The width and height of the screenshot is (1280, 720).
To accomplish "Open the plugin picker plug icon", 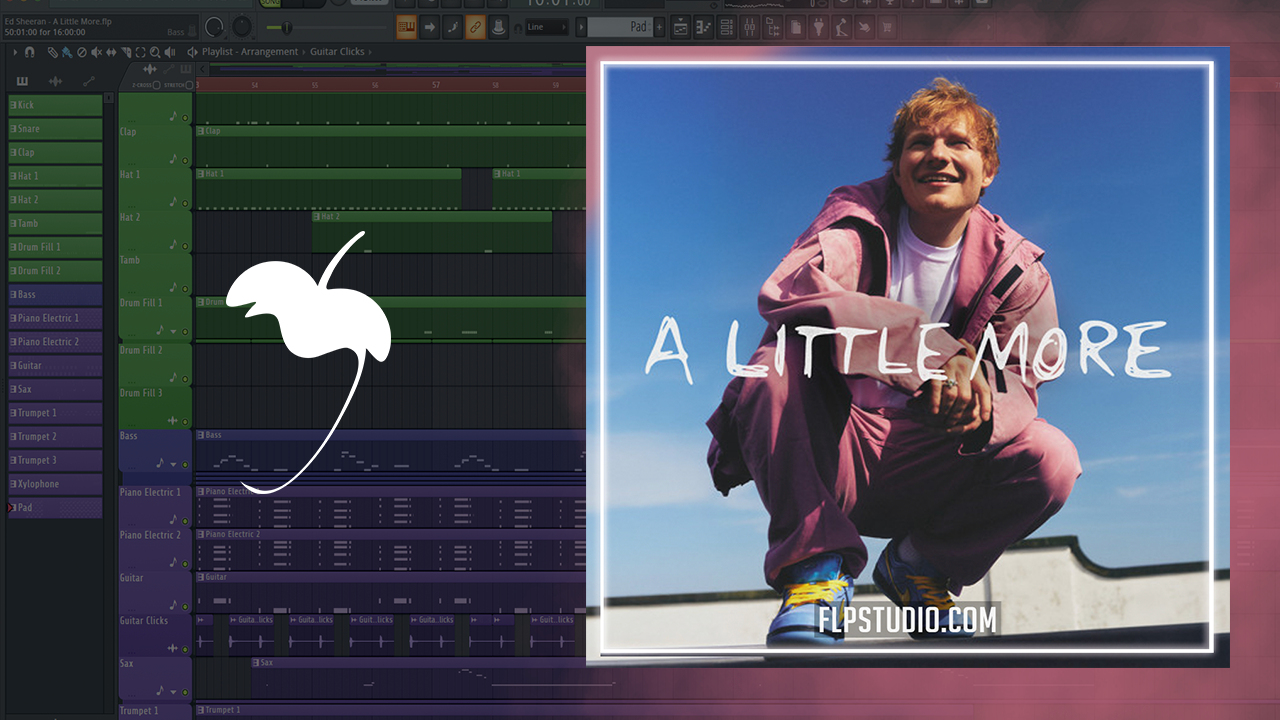I will (818, 27).
